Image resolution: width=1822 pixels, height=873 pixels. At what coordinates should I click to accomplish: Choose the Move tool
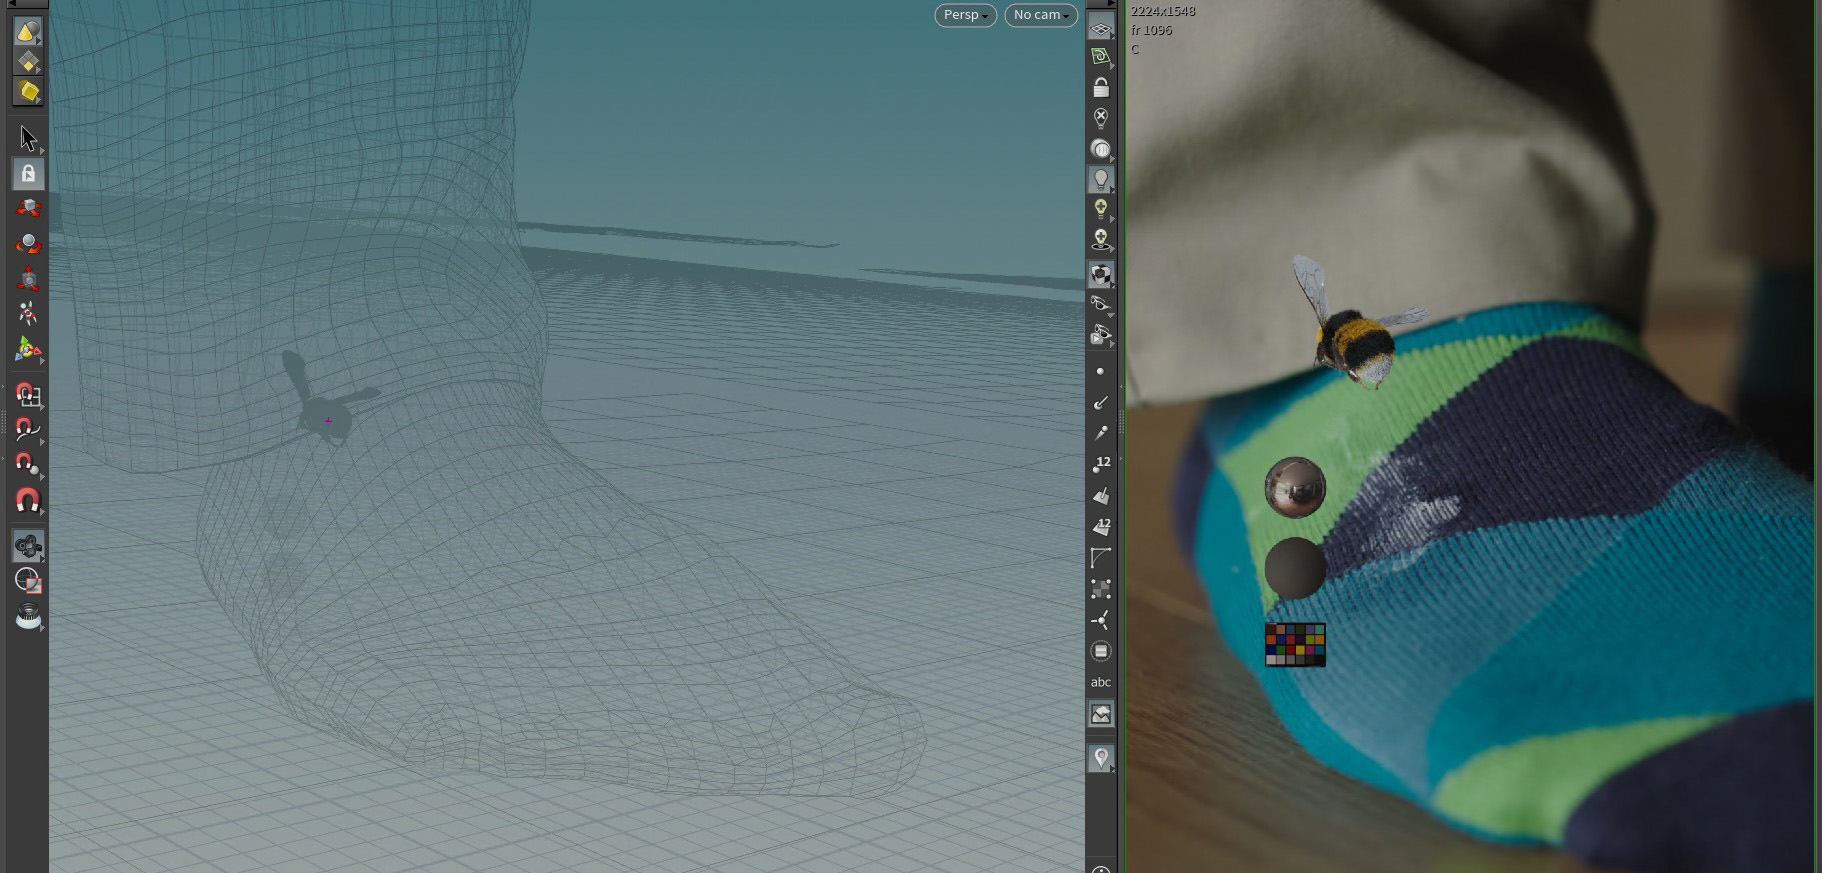point(28,208)
